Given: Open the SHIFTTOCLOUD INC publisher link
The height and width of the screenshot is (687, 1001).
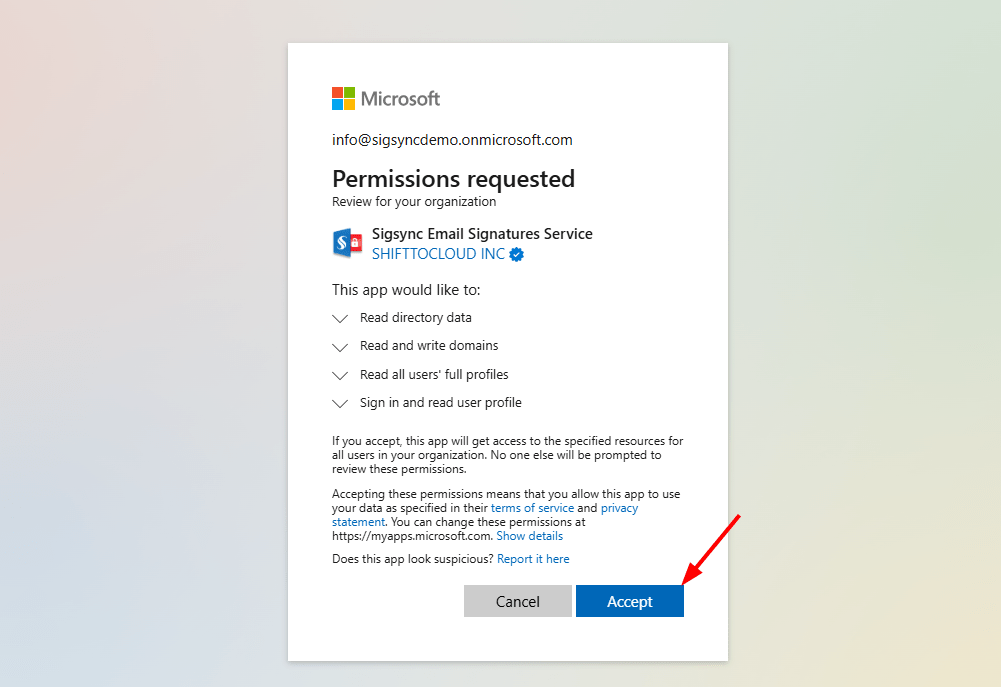Looking at the screenshot, I should [438, 254].
